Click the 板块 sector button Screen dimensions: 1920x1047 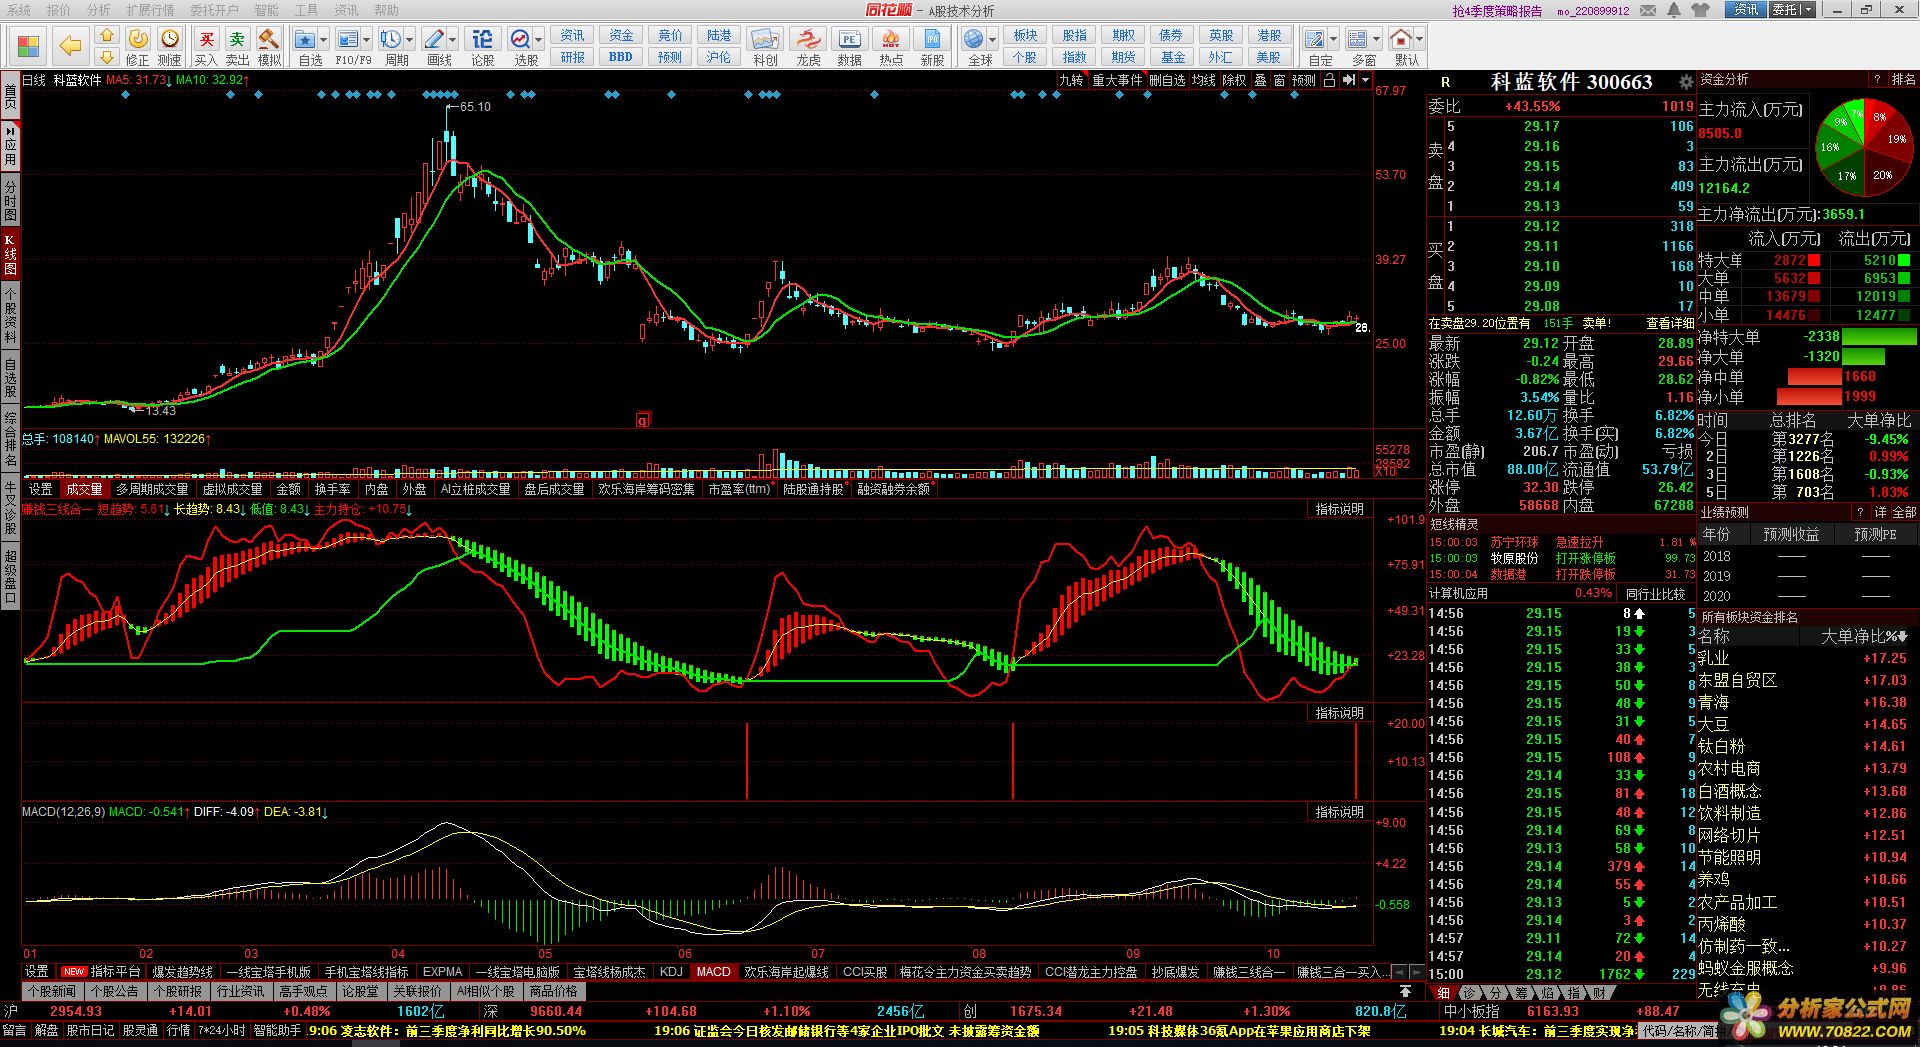pyautogui.click(x=1025, y=35)
